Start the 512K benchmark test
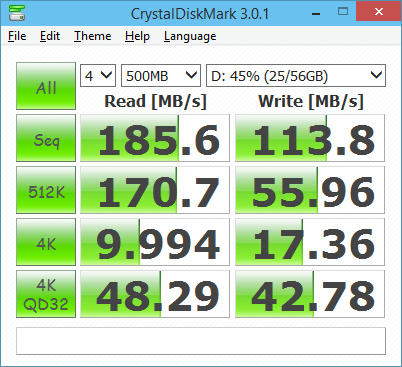Viewport: 402px width, 367px height. [46, 190]
